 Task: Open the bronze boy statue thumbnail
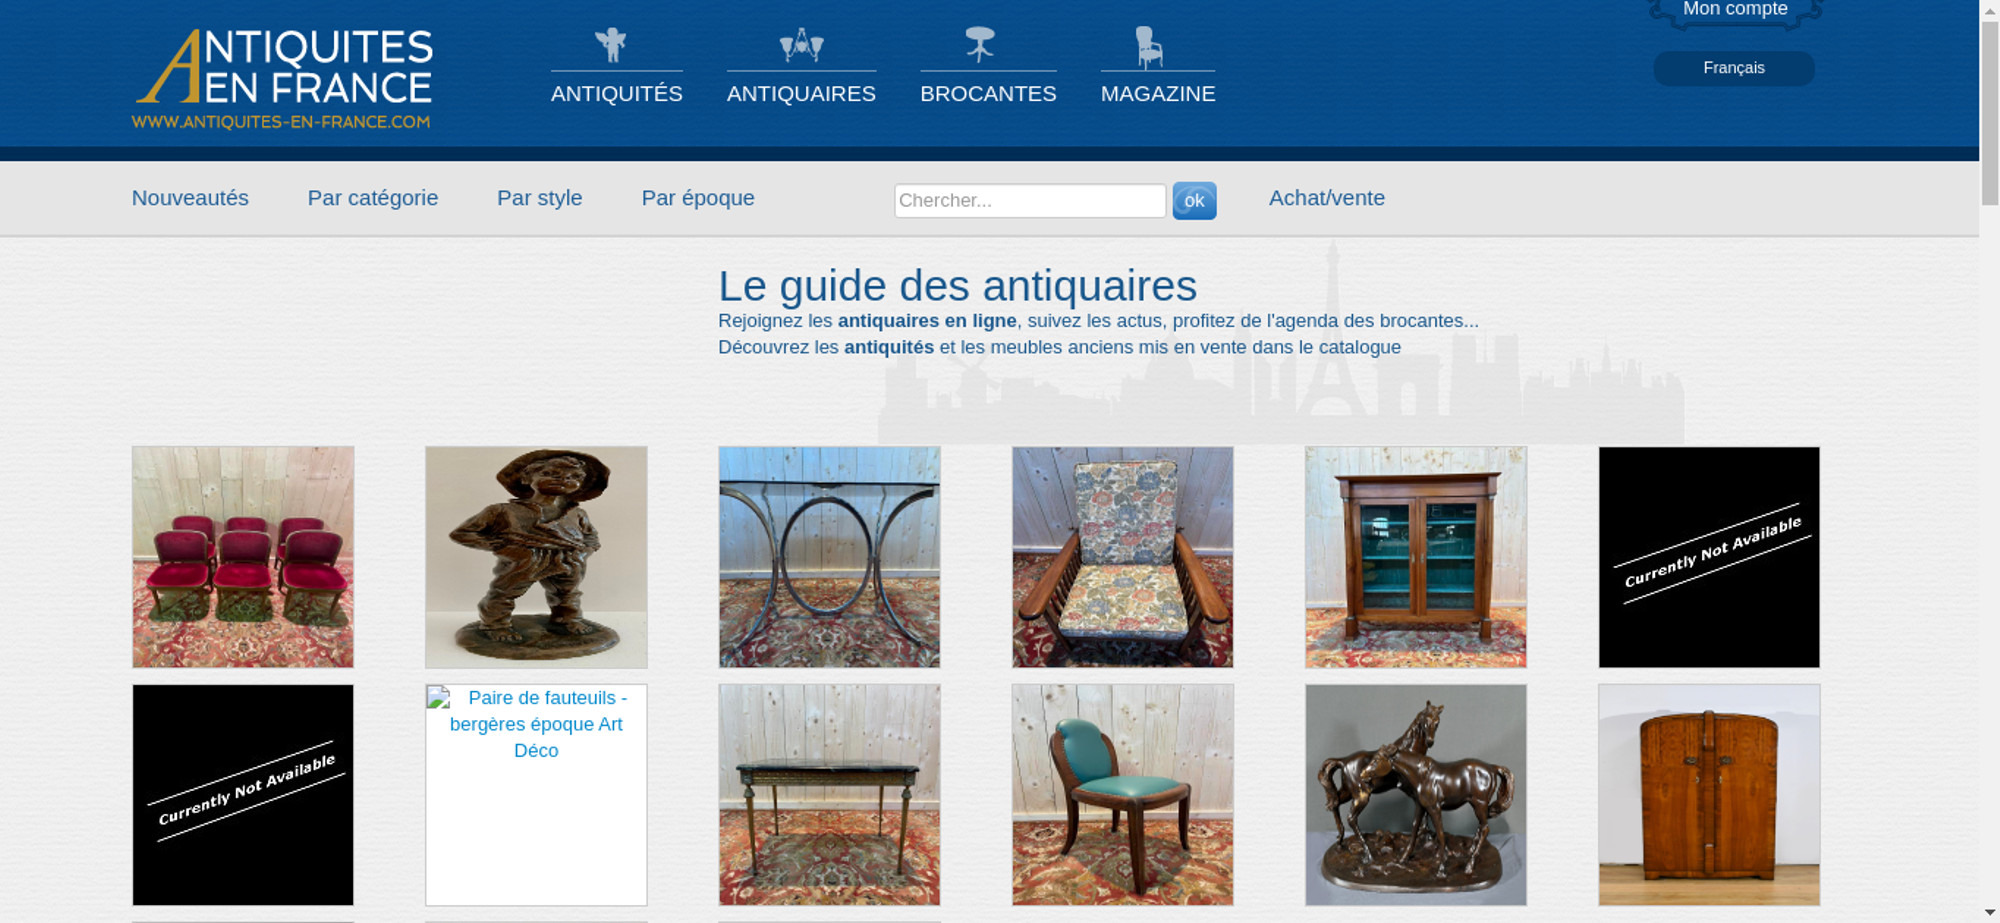536,557
